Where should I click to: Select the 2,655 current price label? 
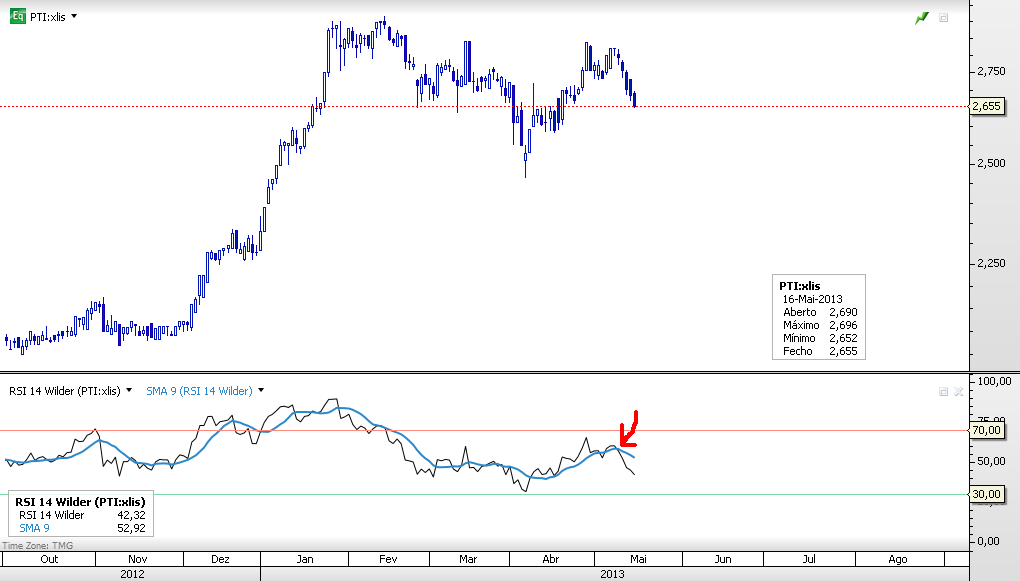coord(987,106)
